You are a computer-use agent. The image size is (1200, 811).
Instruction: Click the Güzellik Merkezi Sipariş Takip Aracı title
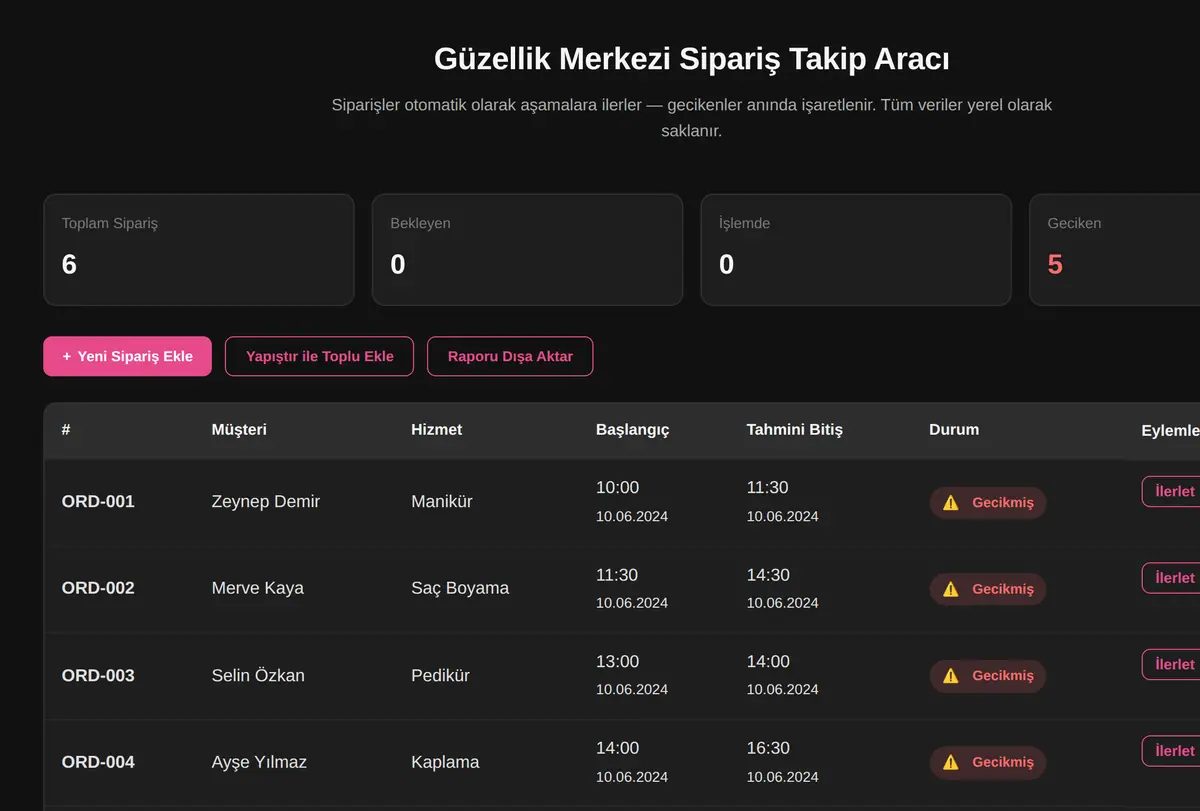[692, 59]
